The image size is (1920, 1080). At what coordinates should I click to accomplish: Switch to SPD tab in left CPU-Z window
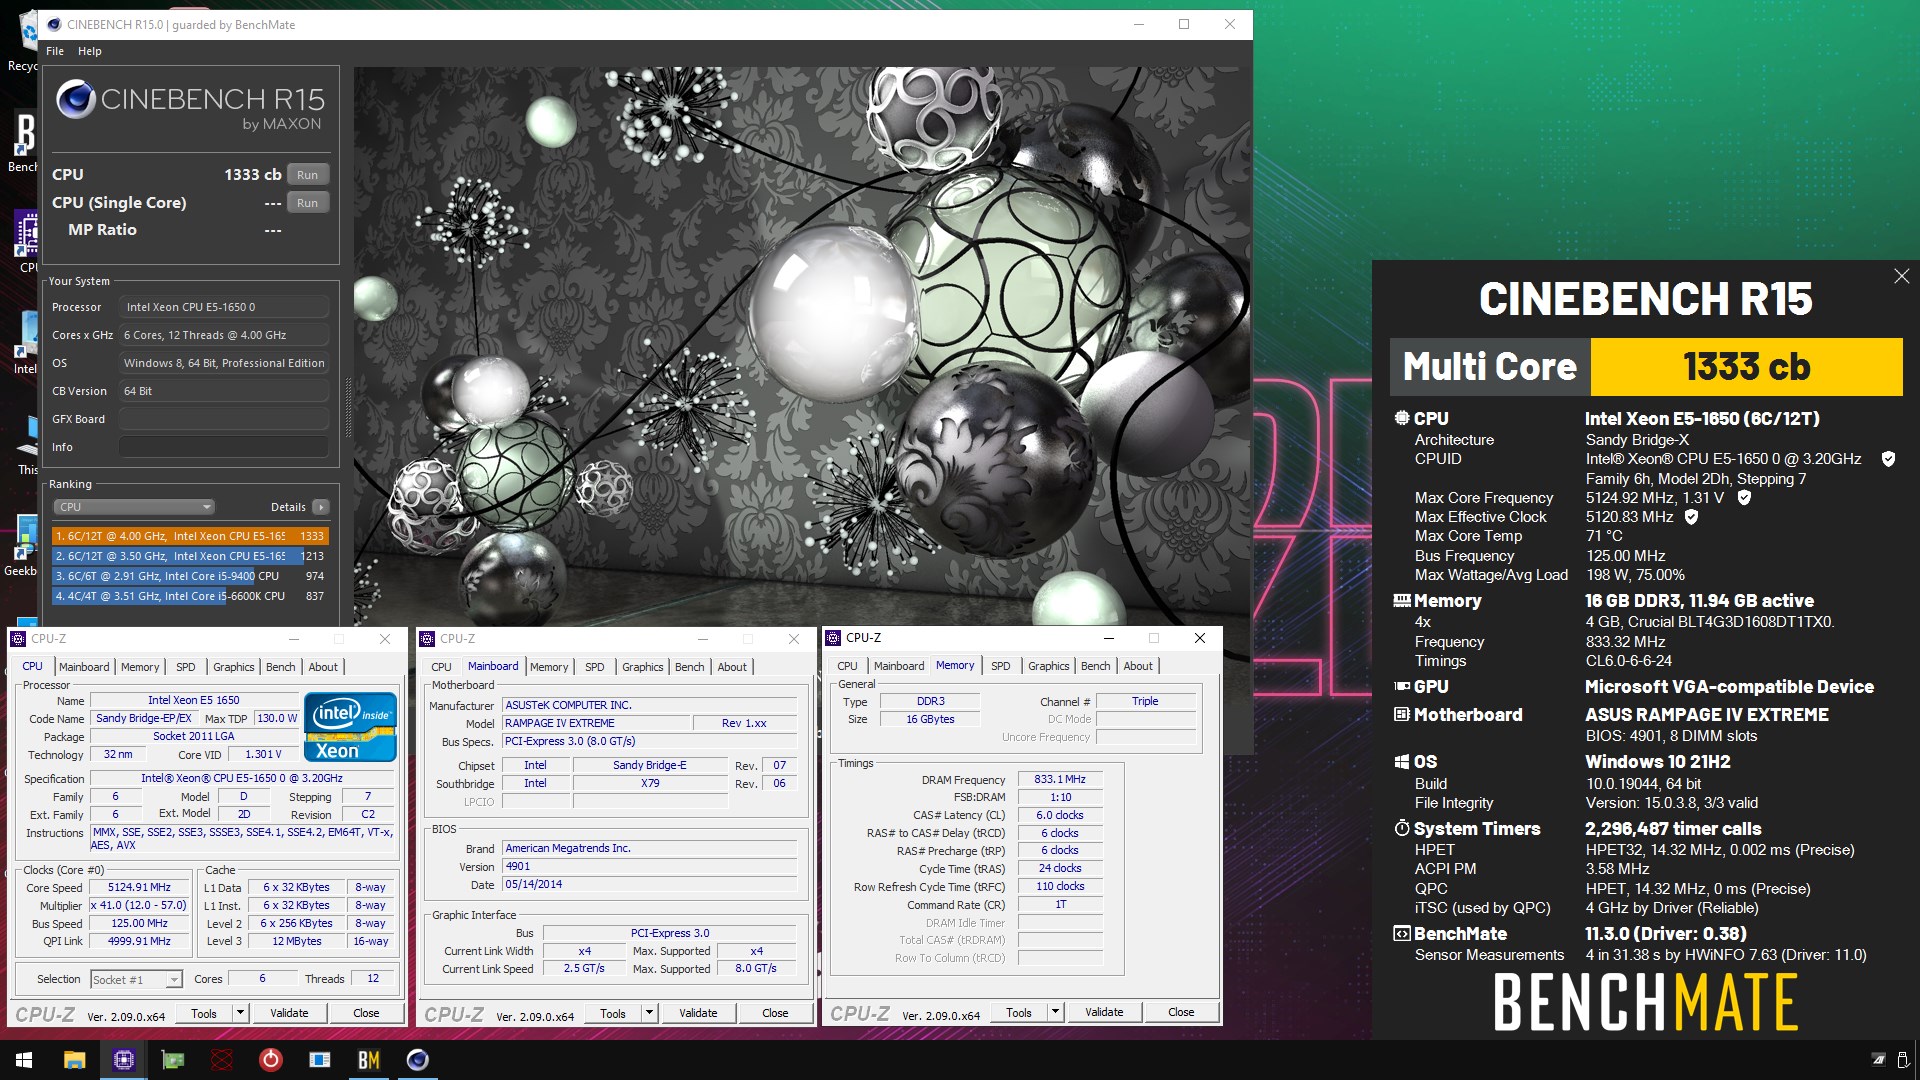click(186, 667)
